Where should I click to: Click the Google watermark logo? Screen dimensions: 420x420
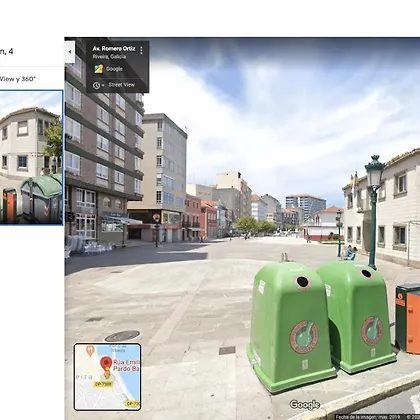pos(305,405)
